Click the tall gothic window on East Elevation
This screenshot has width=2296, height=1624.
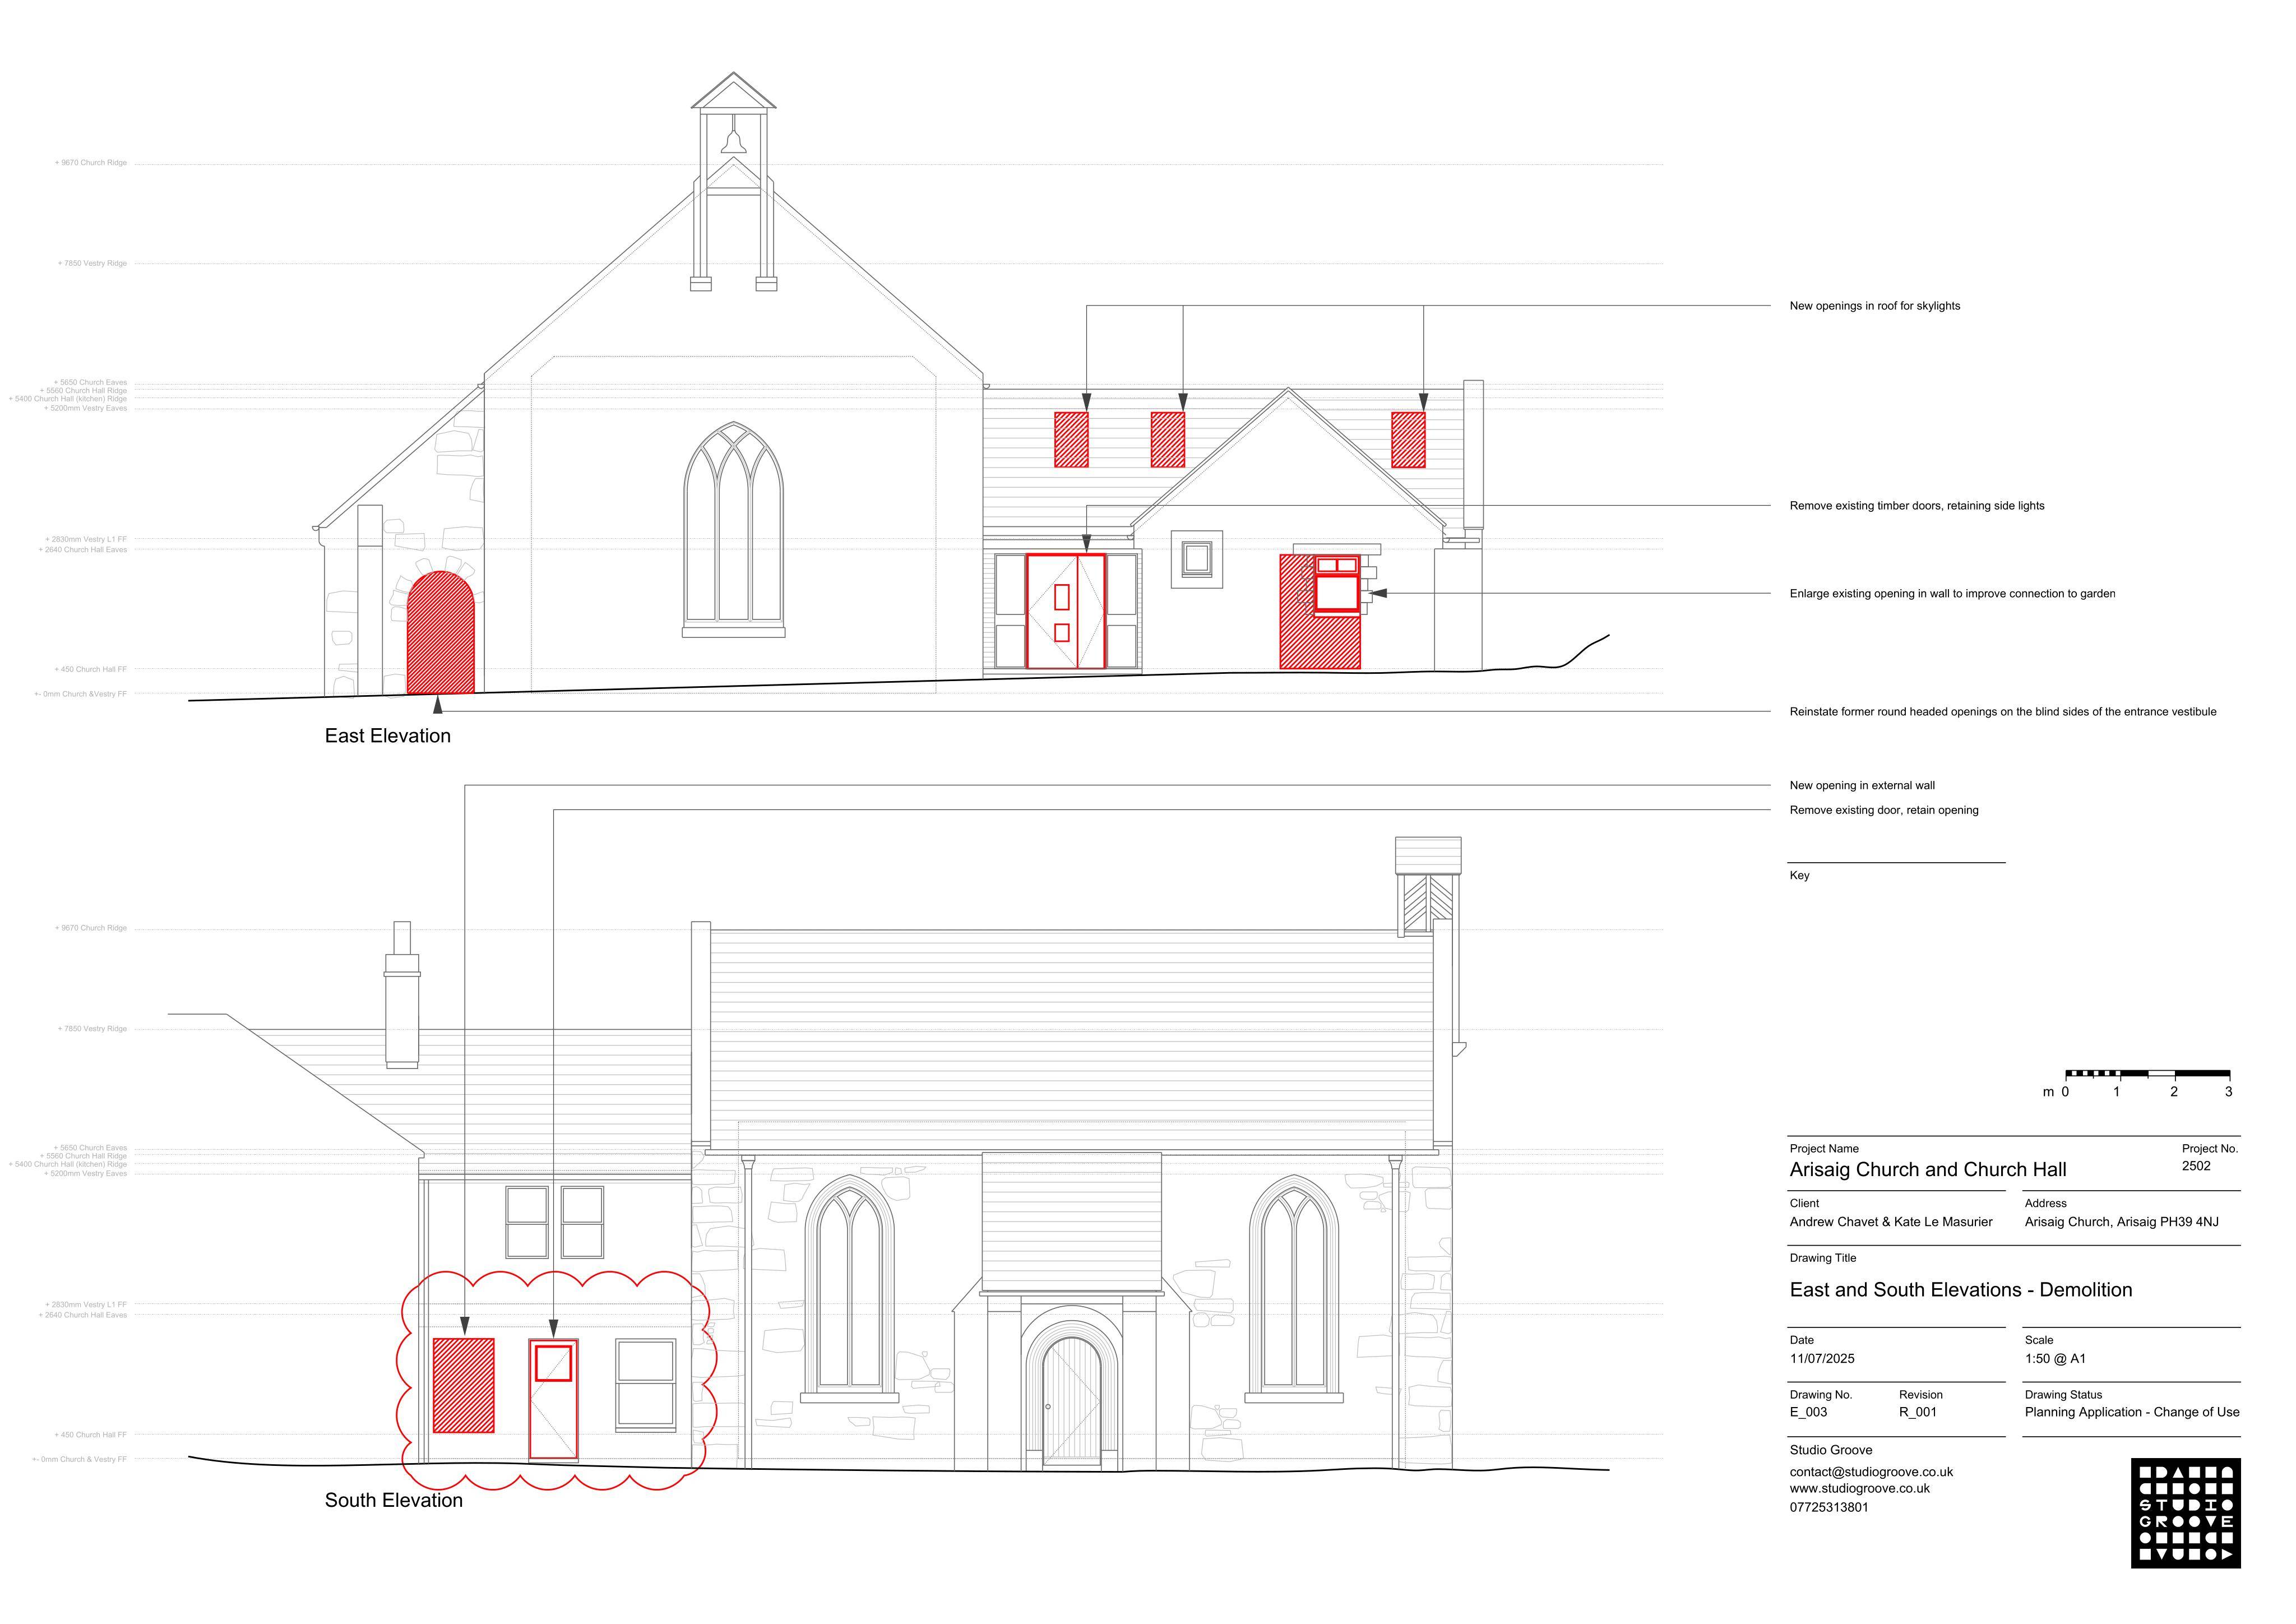733,530
